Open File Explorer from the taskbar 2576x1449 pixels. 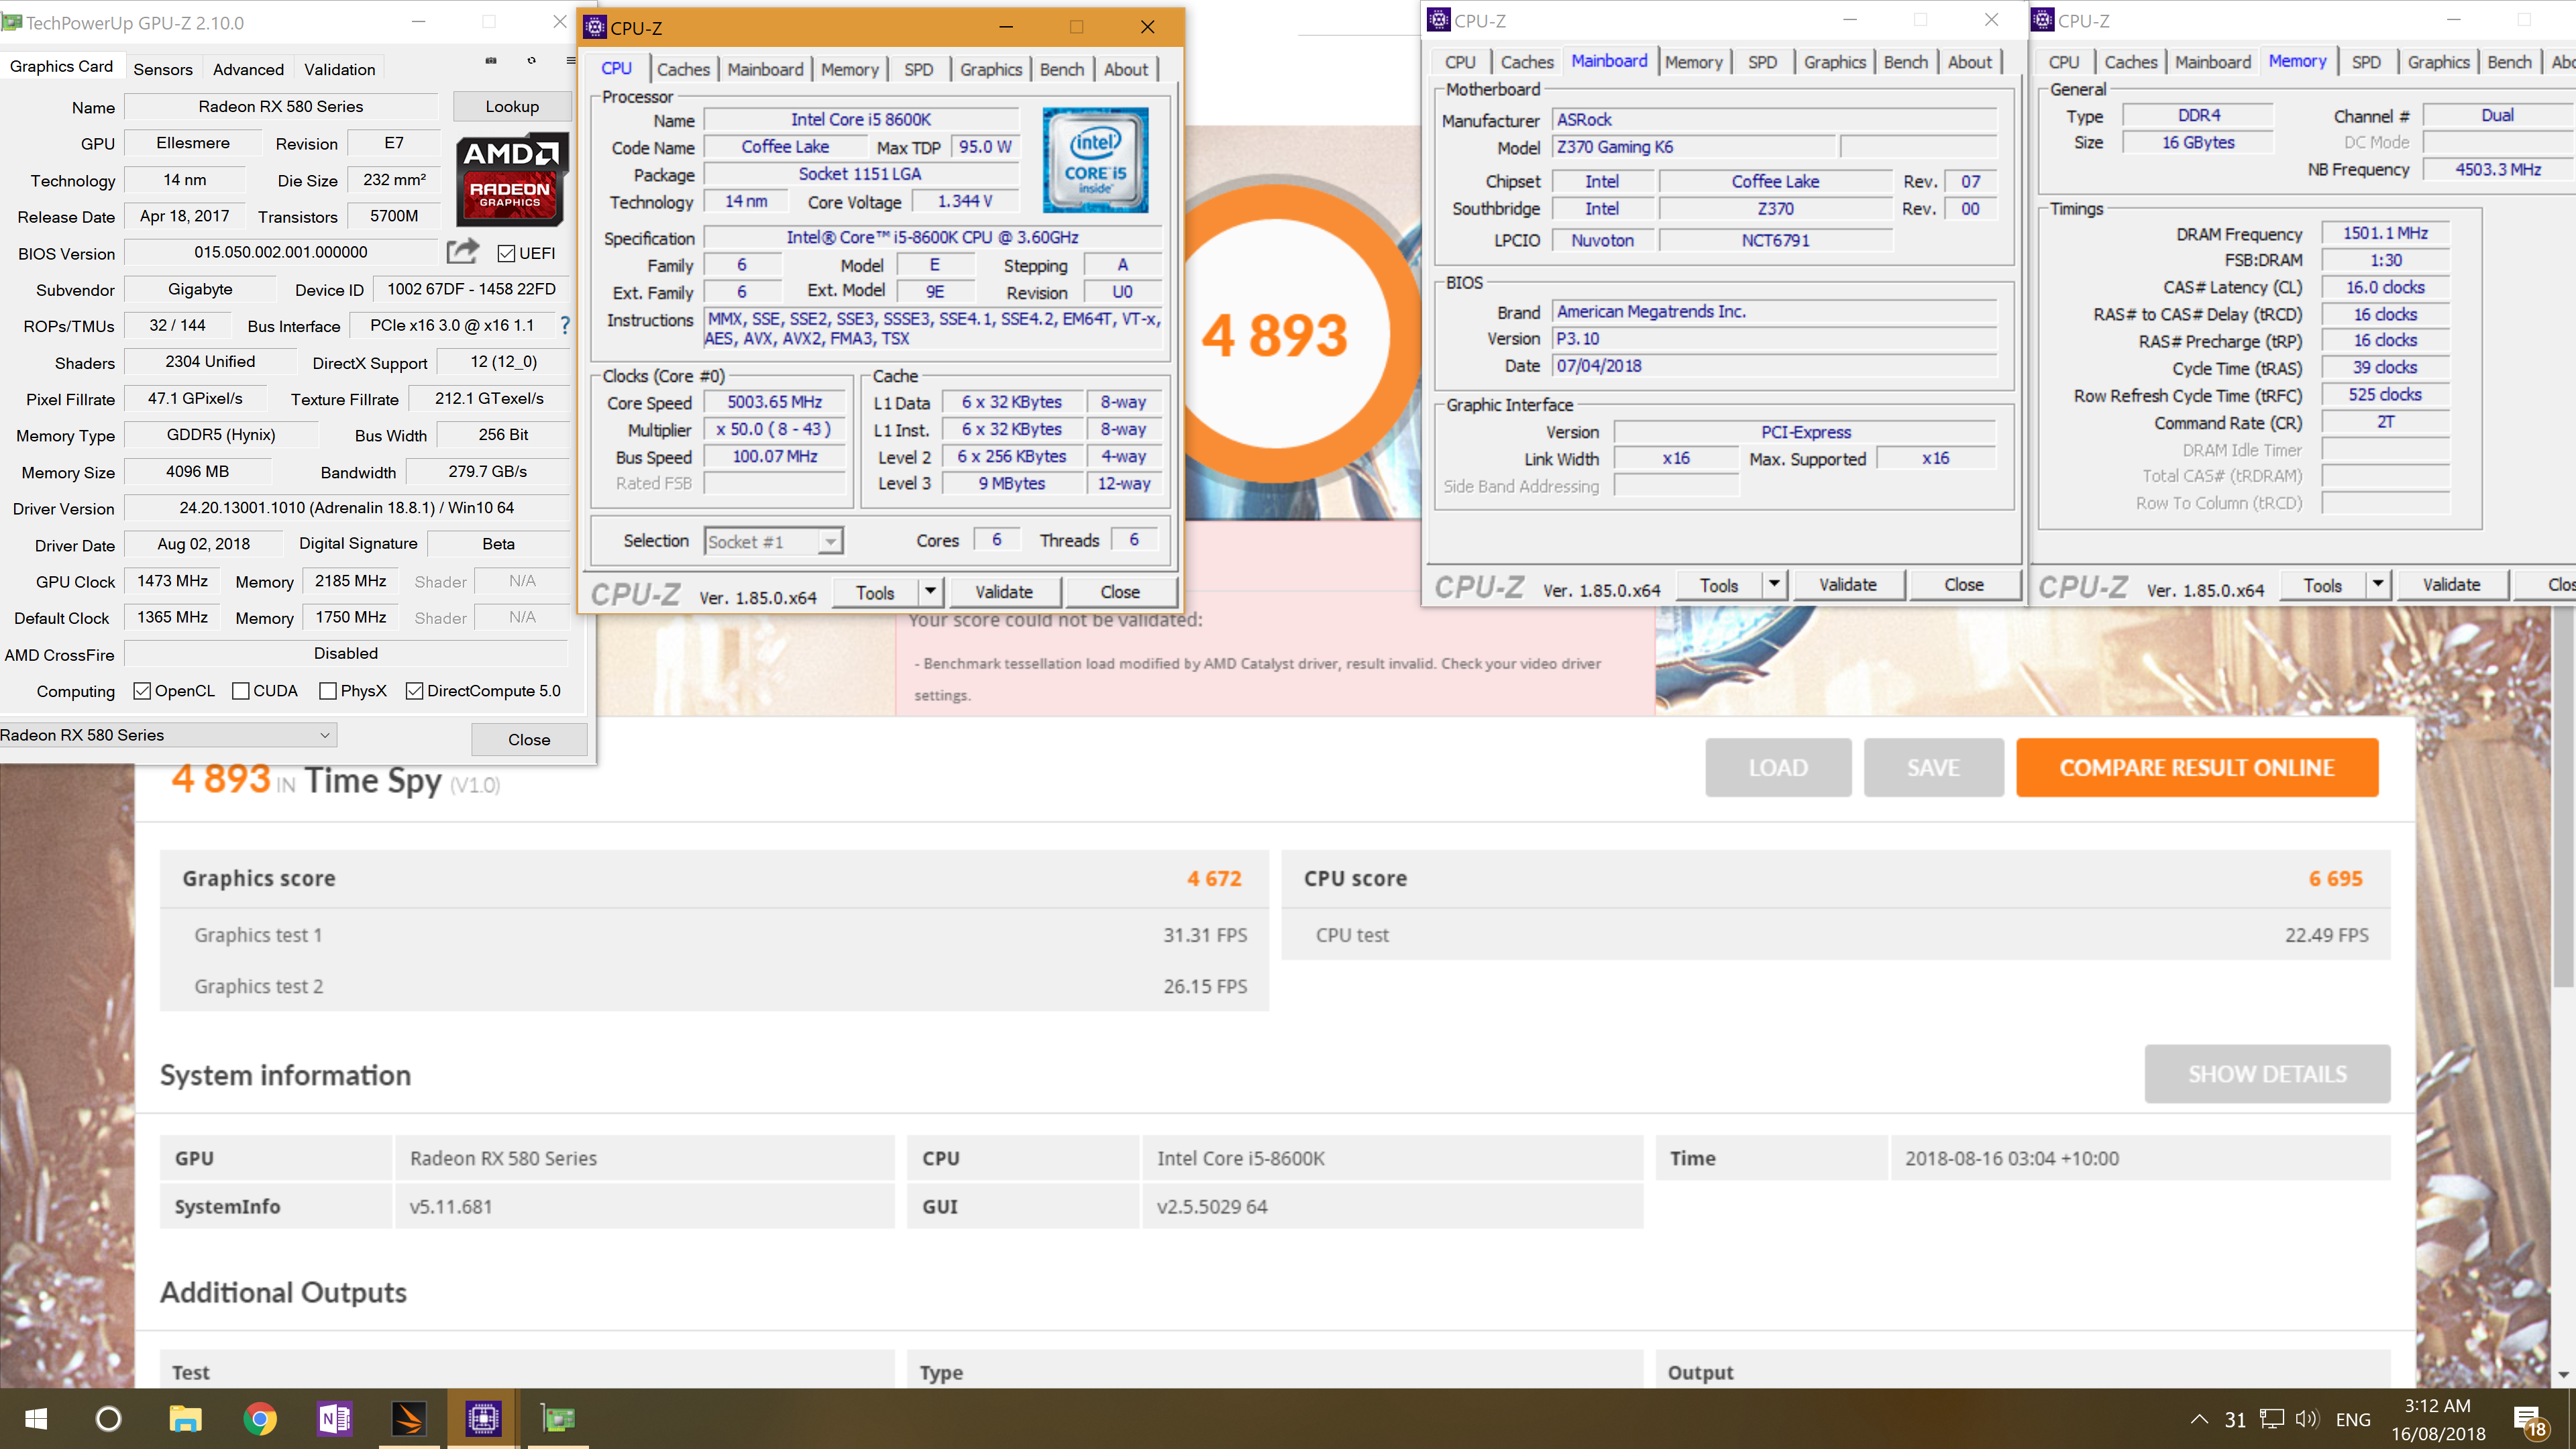pos(185,1418)
